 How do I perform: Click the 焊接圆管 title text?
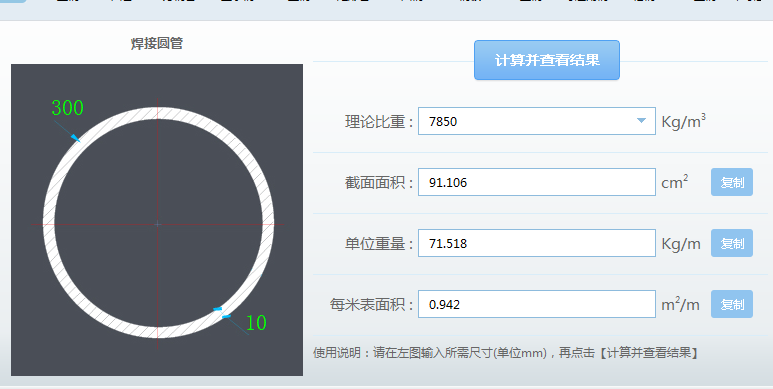(157, 43)
